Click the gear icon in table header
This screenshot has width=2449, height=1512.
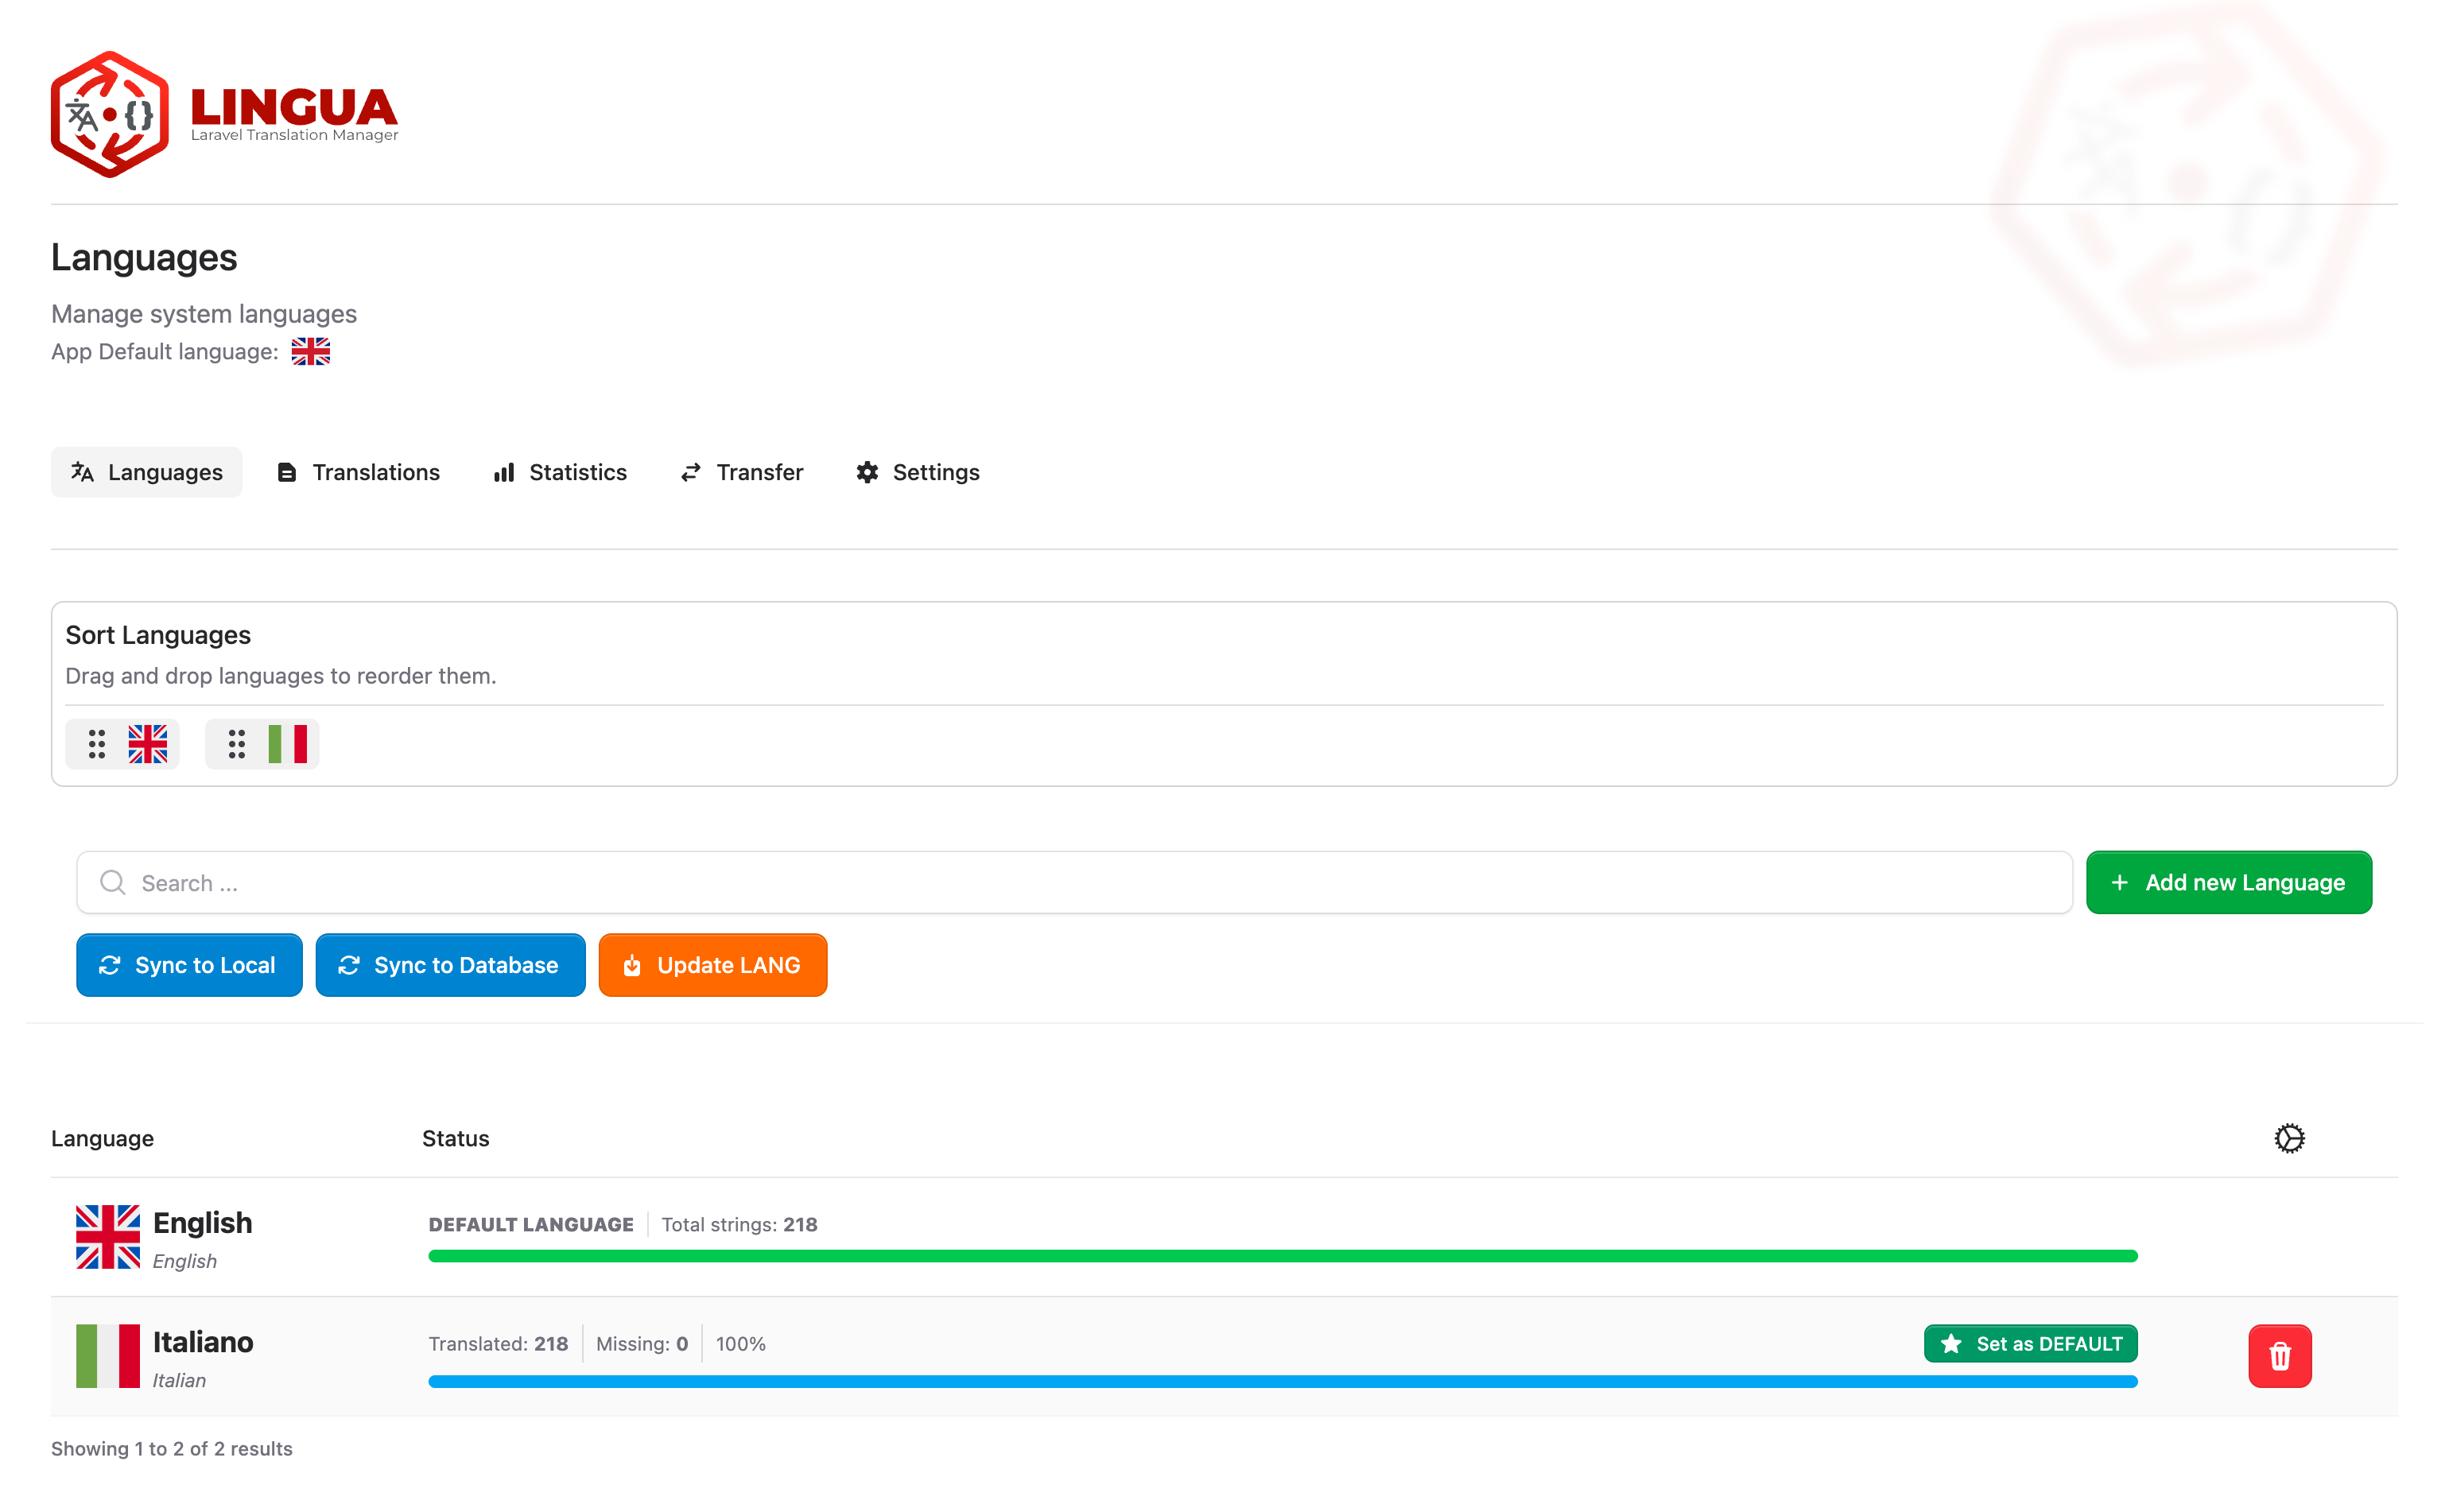[2289, 1138]
